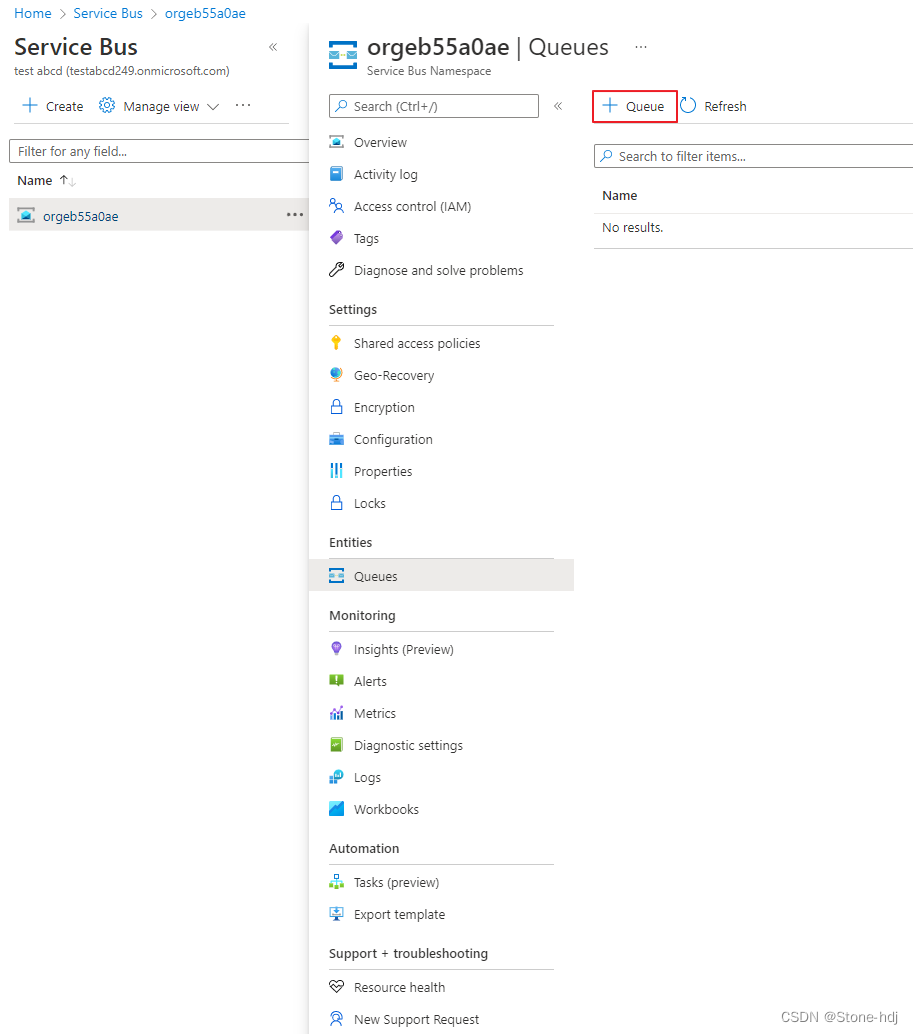Open Access control (IAM) text entry
This screenshot has width=913, height=1034.
tap(413, 206)
